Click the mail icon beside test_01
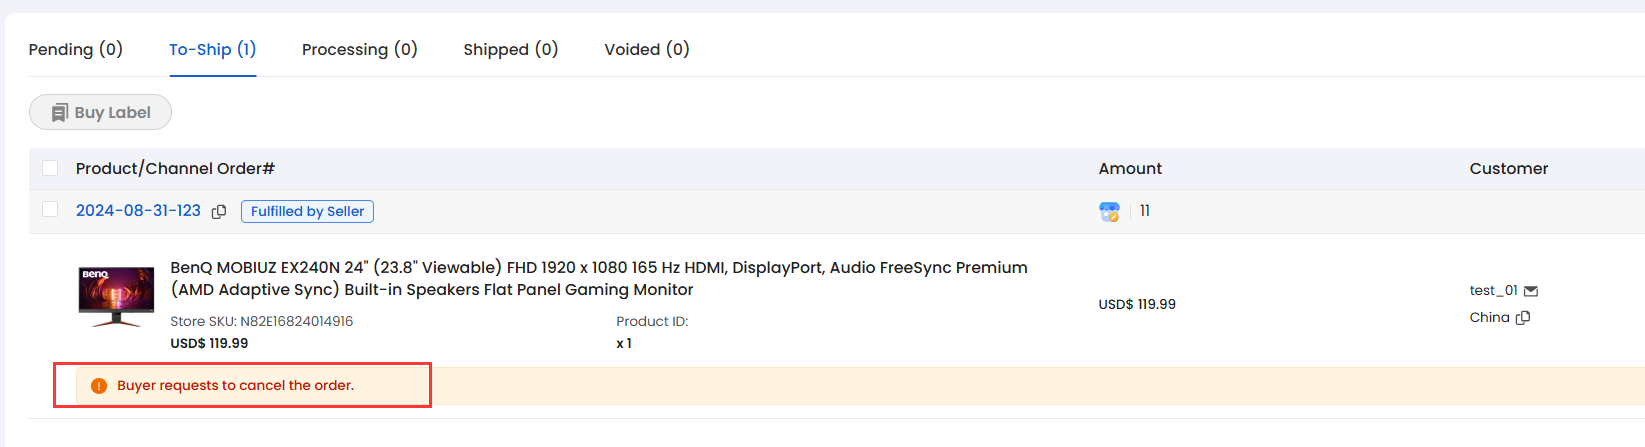1645x447 pixels. coord(1530,291)
